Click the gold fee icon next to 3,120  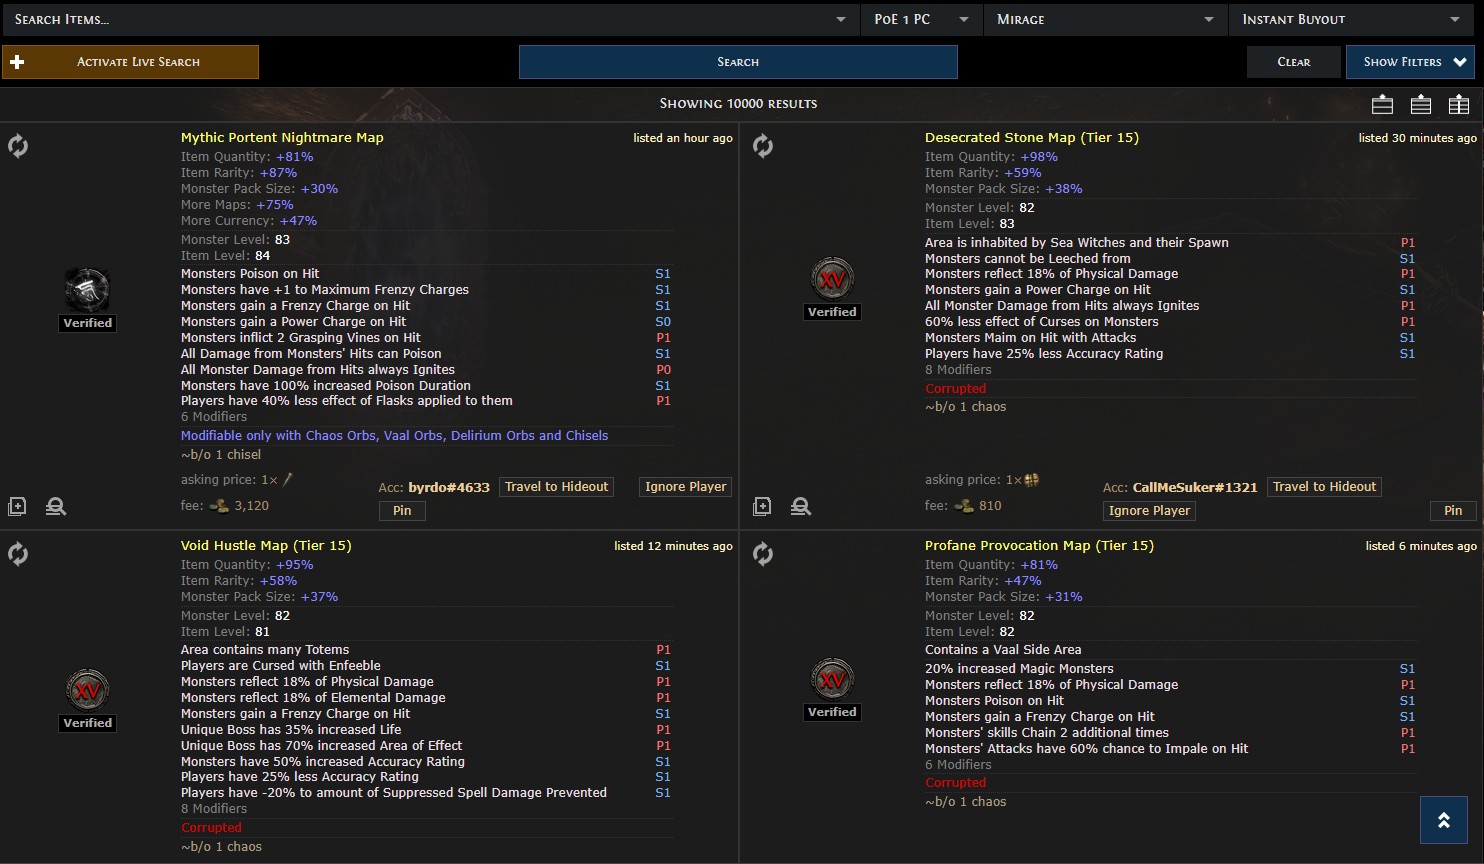(x=219, y=506)
